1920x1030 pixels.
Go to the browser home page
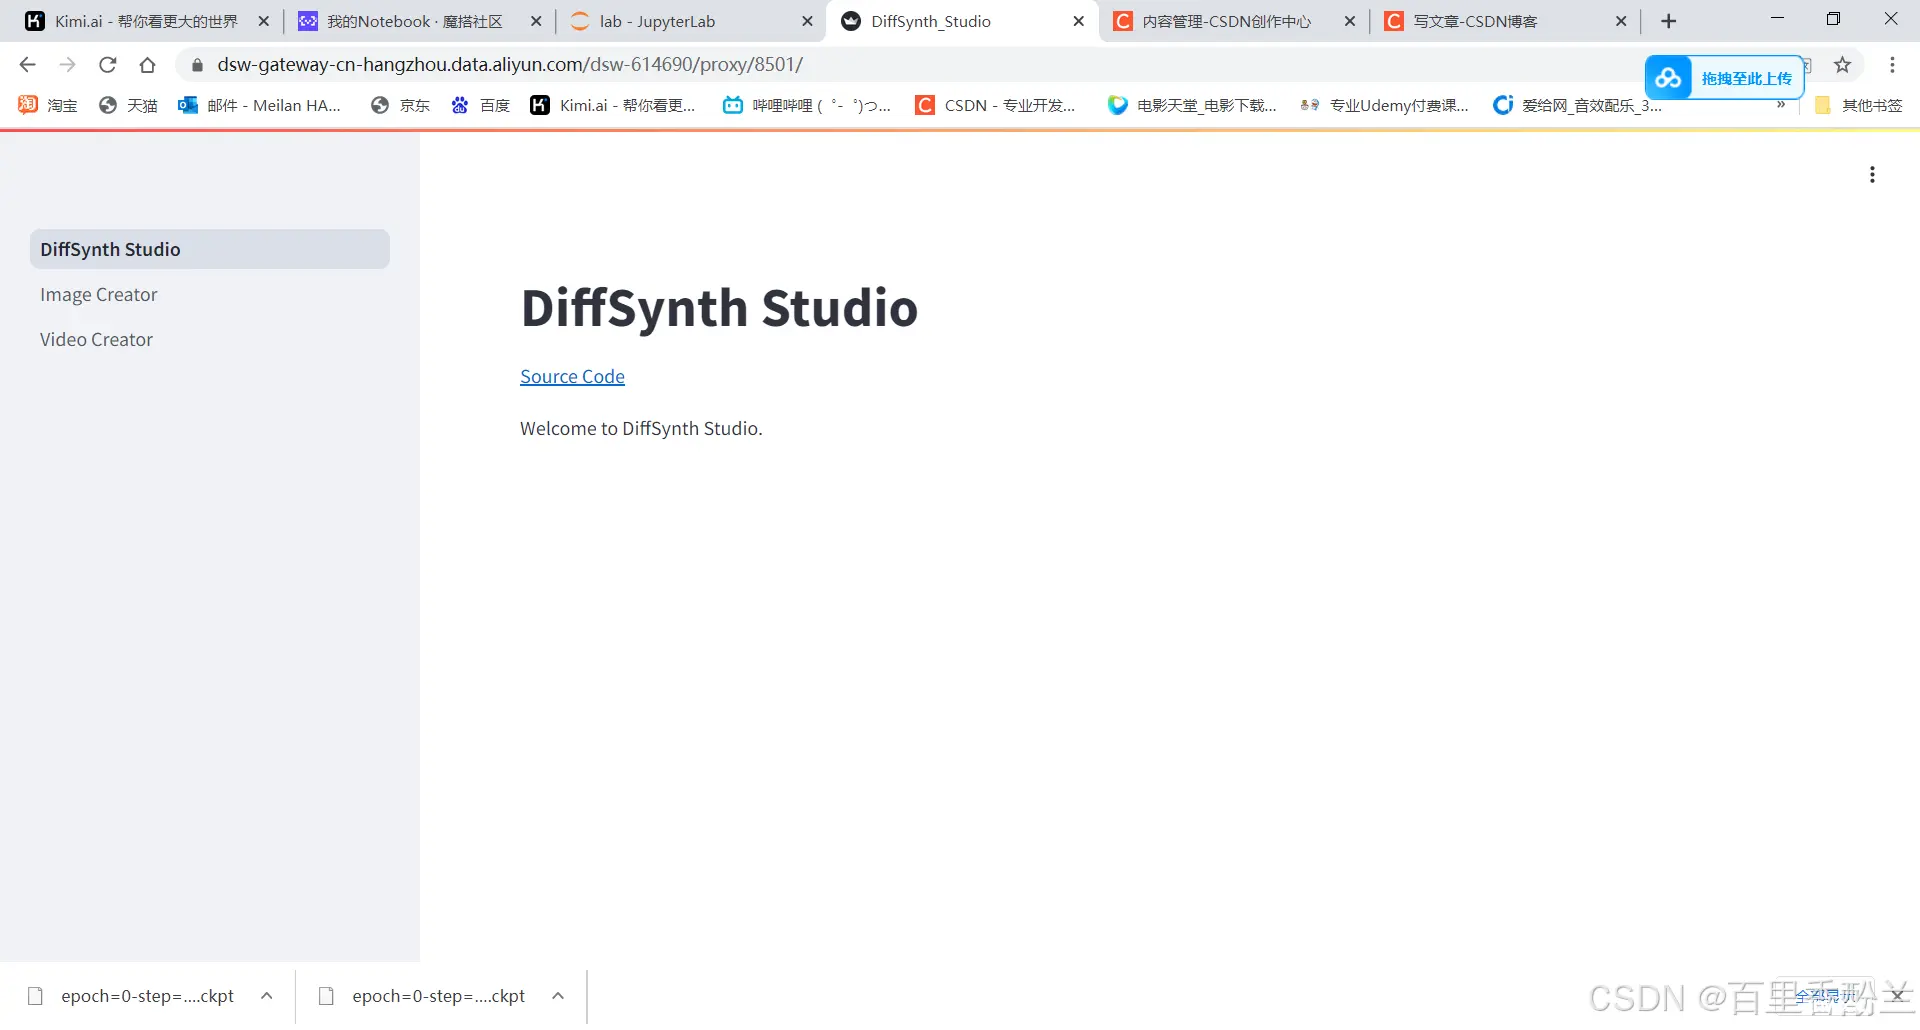[147, 65]
